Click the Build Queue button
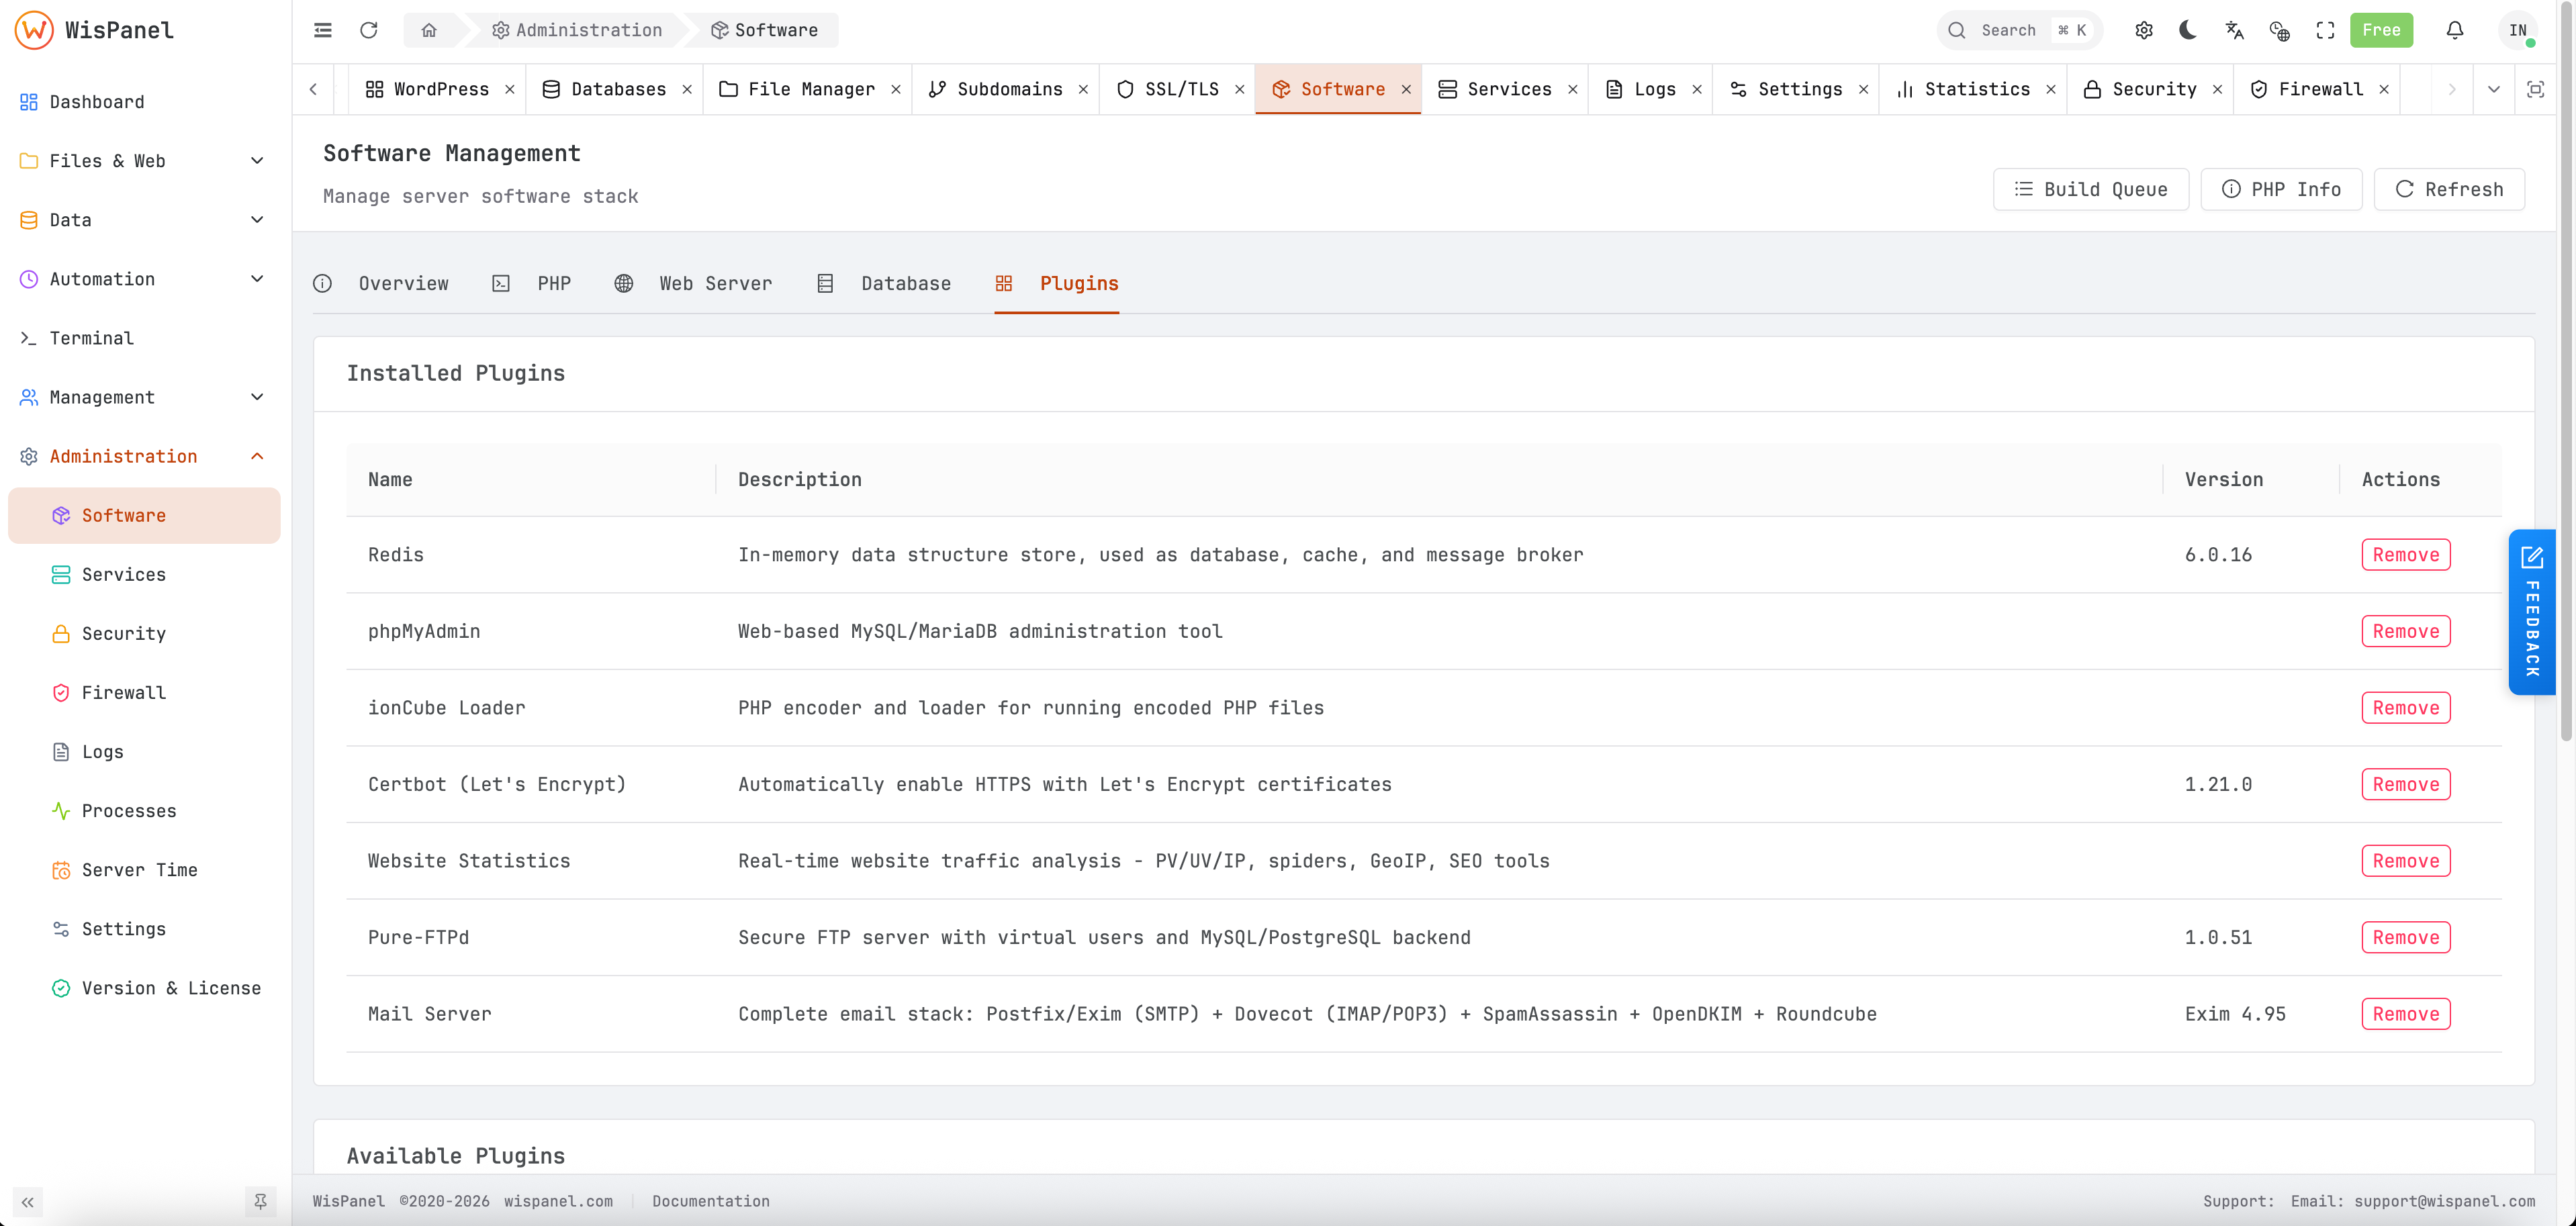 pyautogui.click(x=2090, y=189)
